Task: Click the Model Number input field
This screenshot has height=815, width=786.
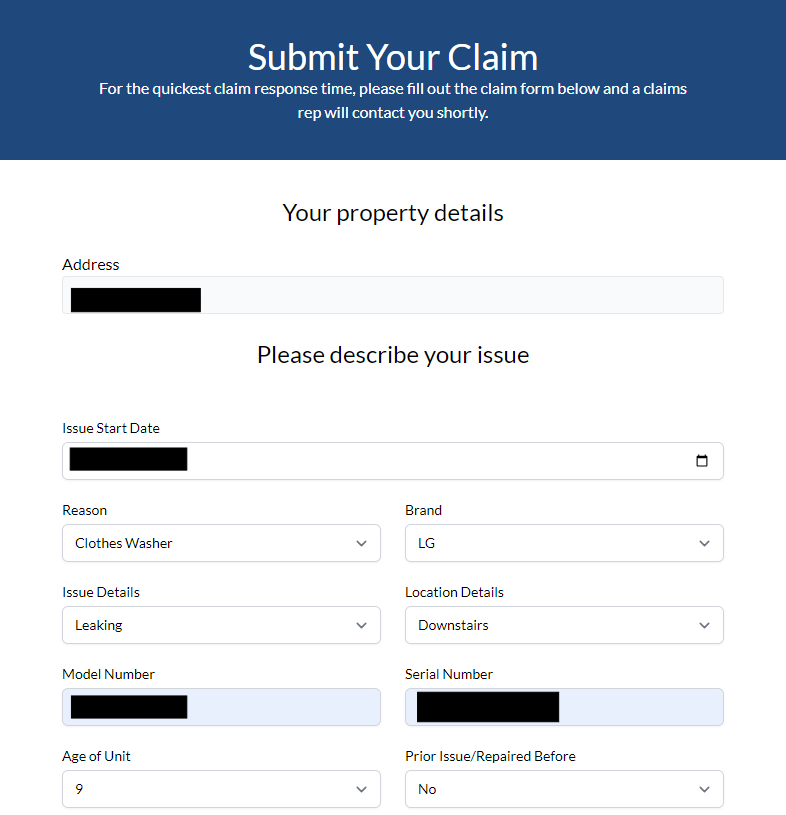Action: tap(220, 707)
